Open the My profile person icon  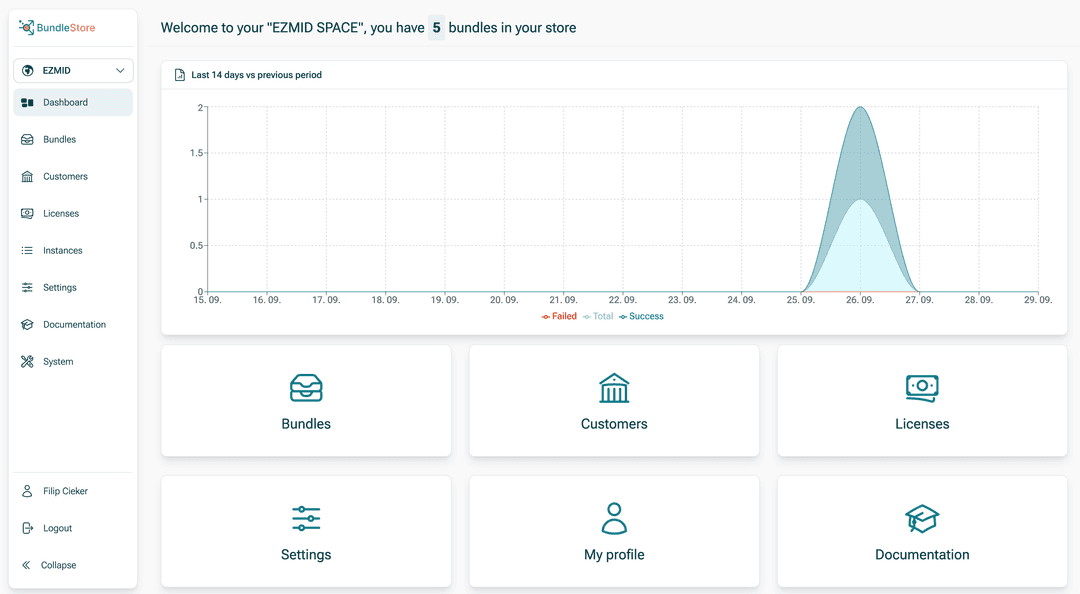click(614, 518)
